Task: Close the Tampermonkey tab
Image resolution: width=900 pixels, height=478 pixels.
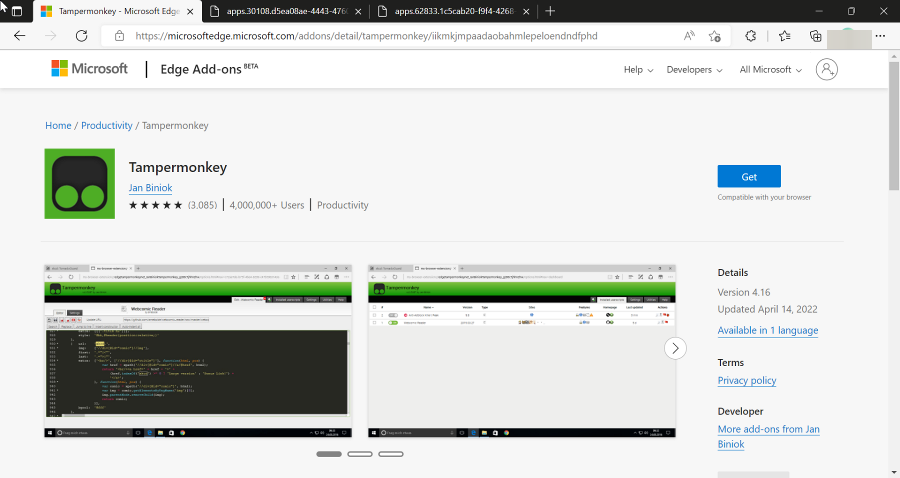Action: tap(191, 11)
